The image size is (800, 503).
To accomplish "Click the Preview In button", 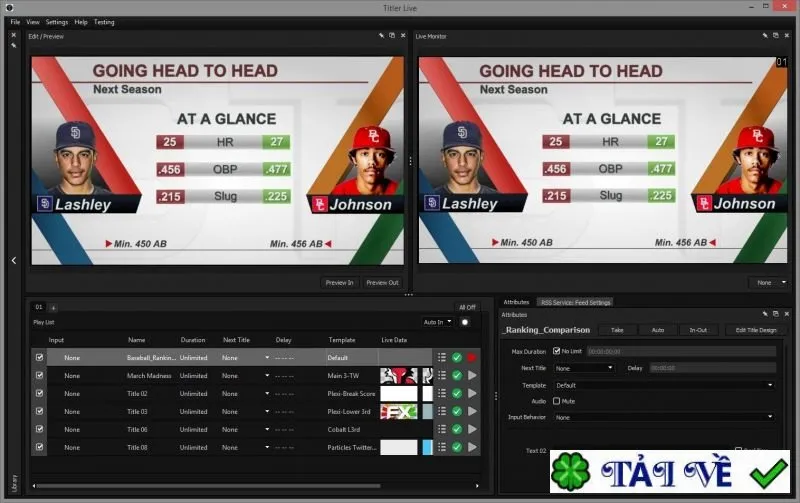I will coord(339,283).
